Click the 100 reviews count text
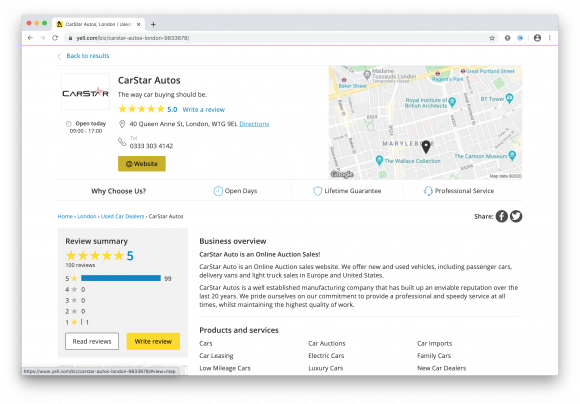580x404 pixels. point(80,265)
